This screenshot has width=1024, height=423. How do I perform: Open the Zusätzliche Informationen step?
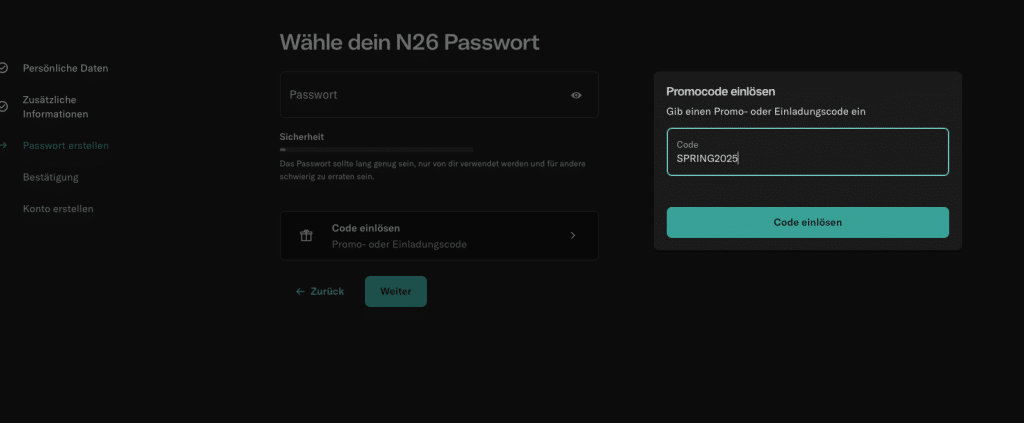(56, 107)
